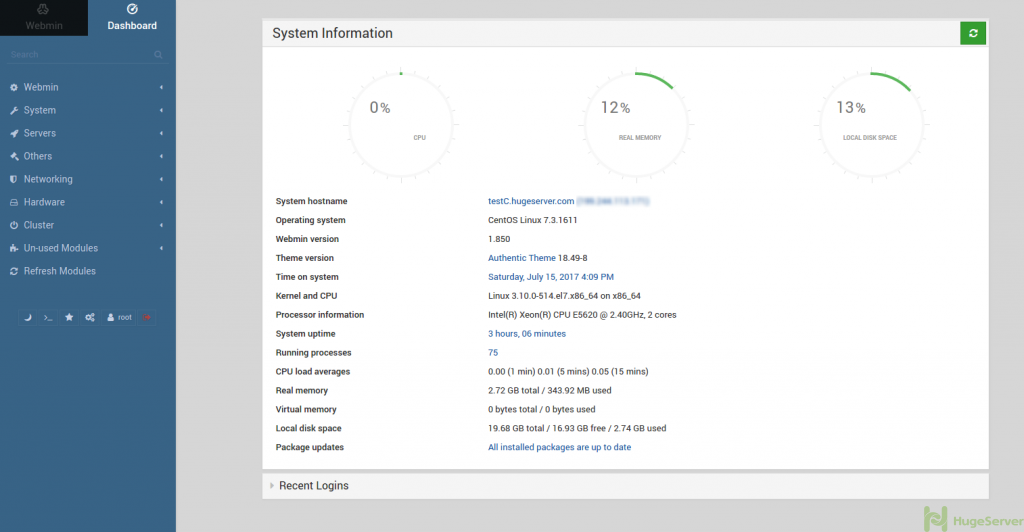Click the Operating system label

click(310, 220)
